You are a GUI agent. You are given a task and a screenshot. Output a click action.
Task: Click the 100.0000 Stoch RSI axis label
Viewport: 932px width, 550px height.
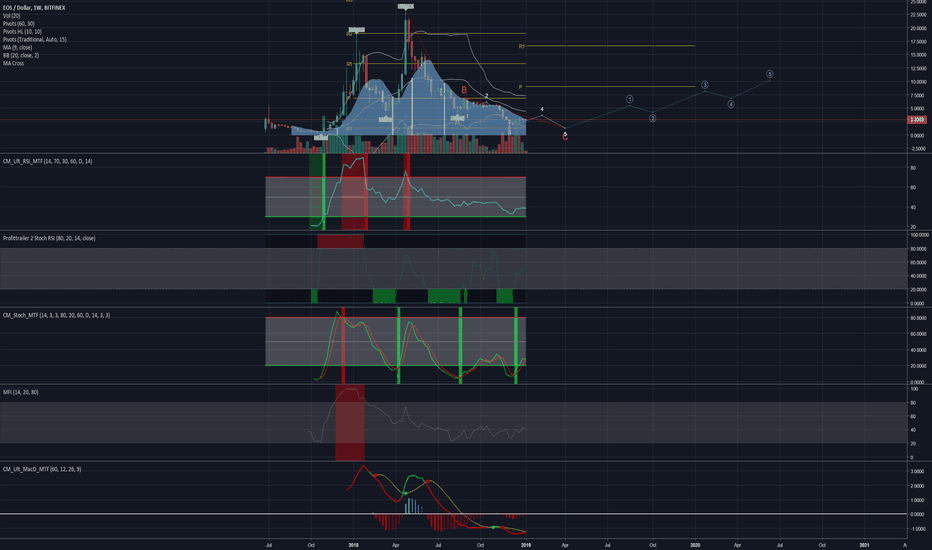point(918,235)
